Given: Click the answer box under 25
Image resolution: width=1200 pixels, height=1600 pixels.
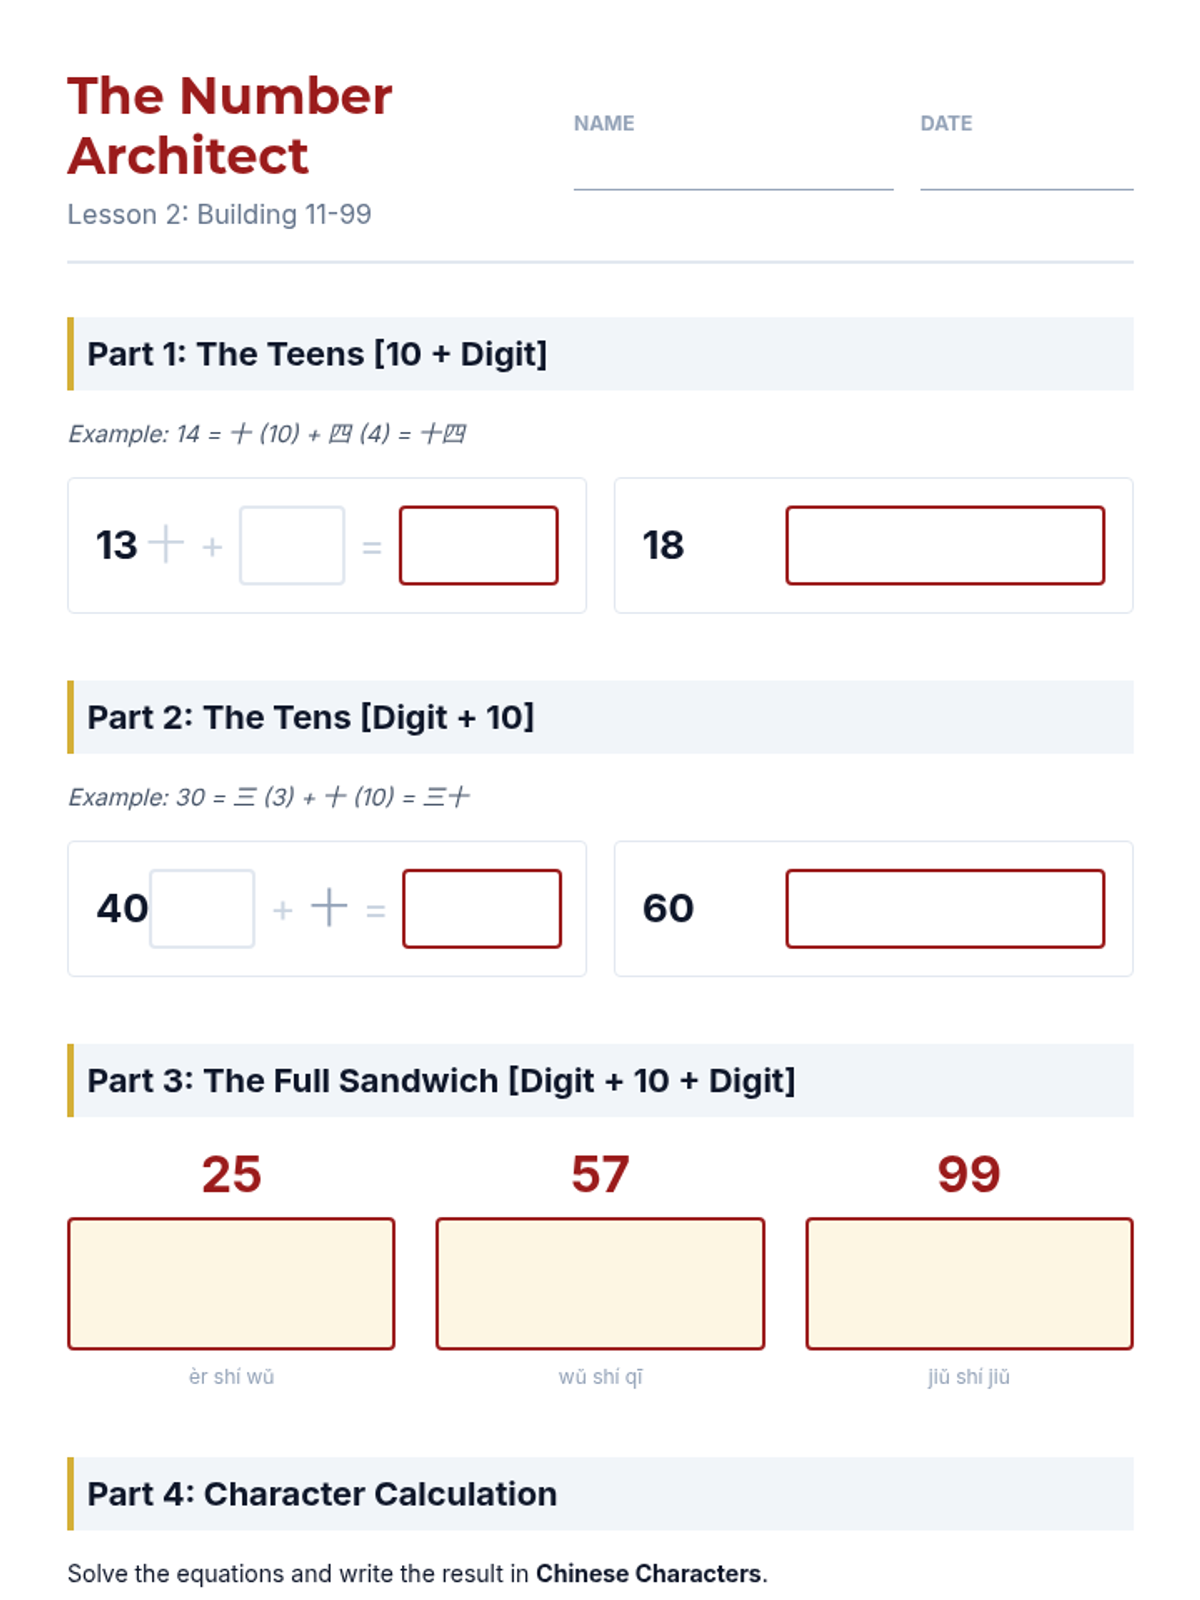Looking at the screenshot, I should click(x=231, y=1283).
